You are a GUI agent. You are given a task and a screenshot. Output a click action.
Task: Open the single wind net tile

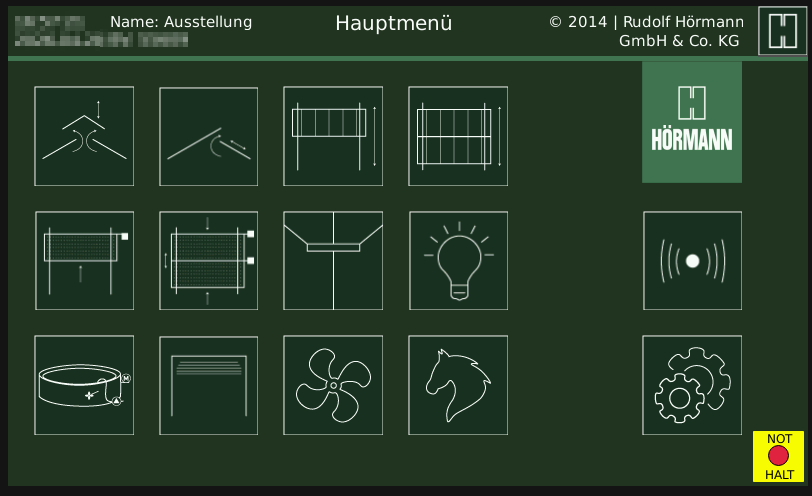tap(84, 260)
